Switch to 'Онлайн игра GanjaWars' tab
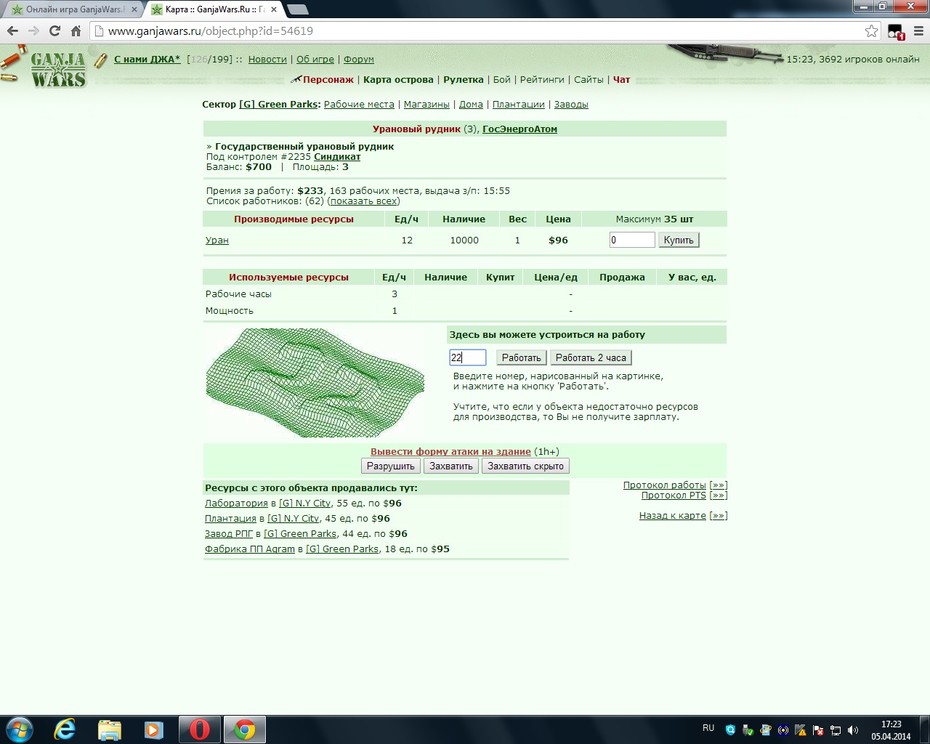This screenshot has width=930, height=744. 74,9
